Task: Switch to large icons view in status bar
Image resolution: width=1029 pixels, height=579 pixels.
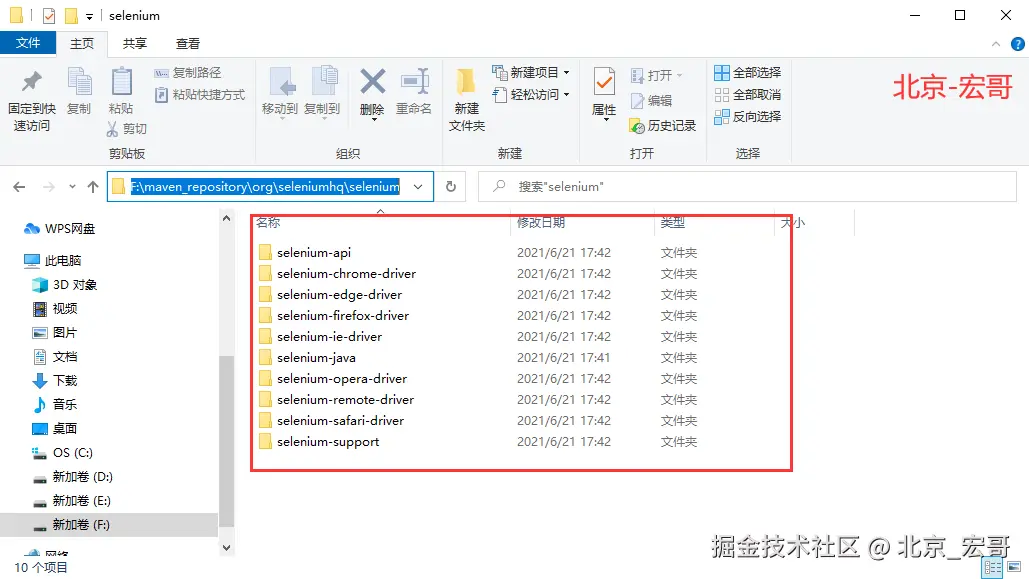Action: [1015, 567]
